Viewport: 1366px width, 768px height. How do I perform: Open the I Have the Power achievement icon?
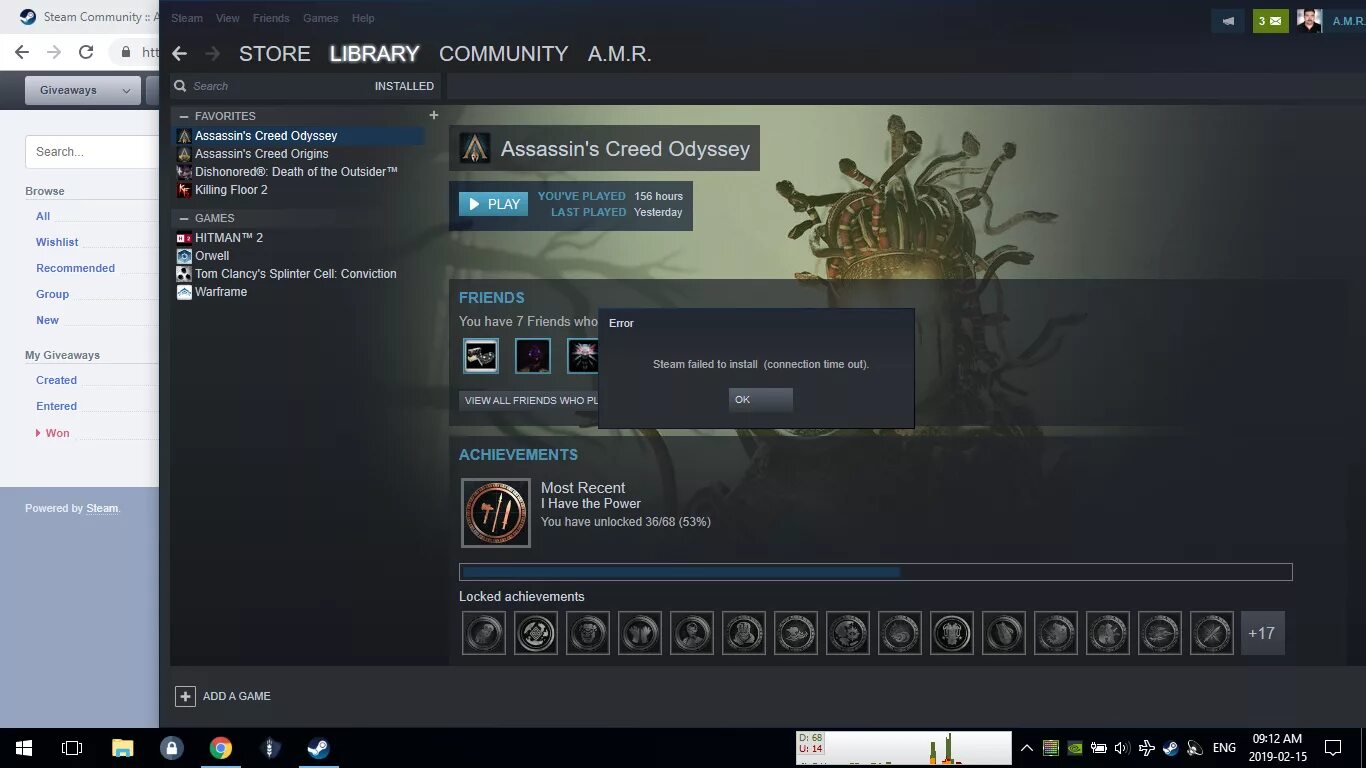click(496, 513)
